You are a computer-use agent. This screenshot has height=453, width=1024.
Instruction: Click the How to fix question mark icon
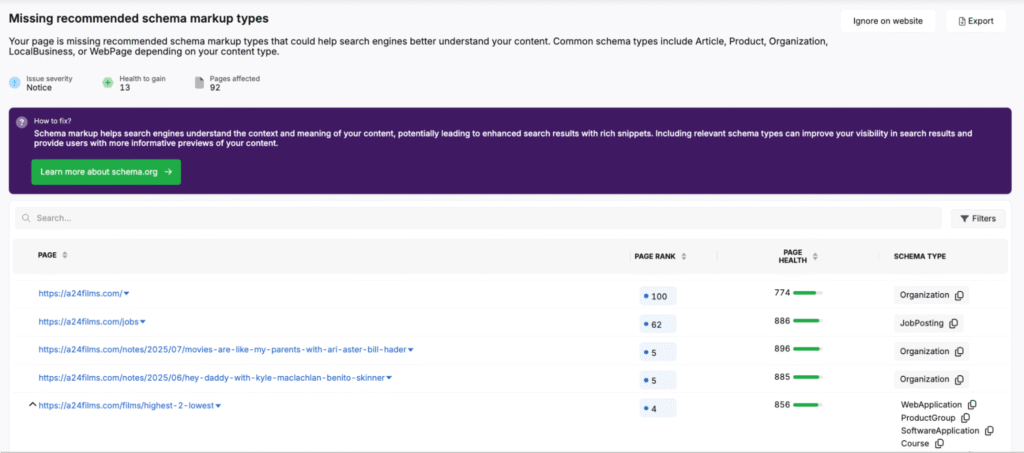tap(22, 122)
